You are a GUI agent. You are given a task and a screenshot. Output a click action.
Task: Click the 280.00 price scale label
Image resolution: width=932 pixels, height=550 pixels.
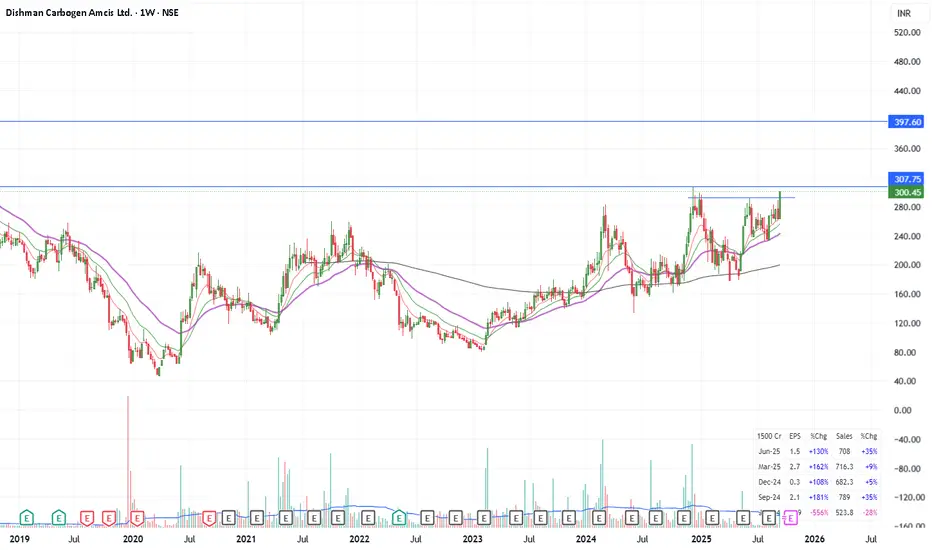tap(907, 207)
